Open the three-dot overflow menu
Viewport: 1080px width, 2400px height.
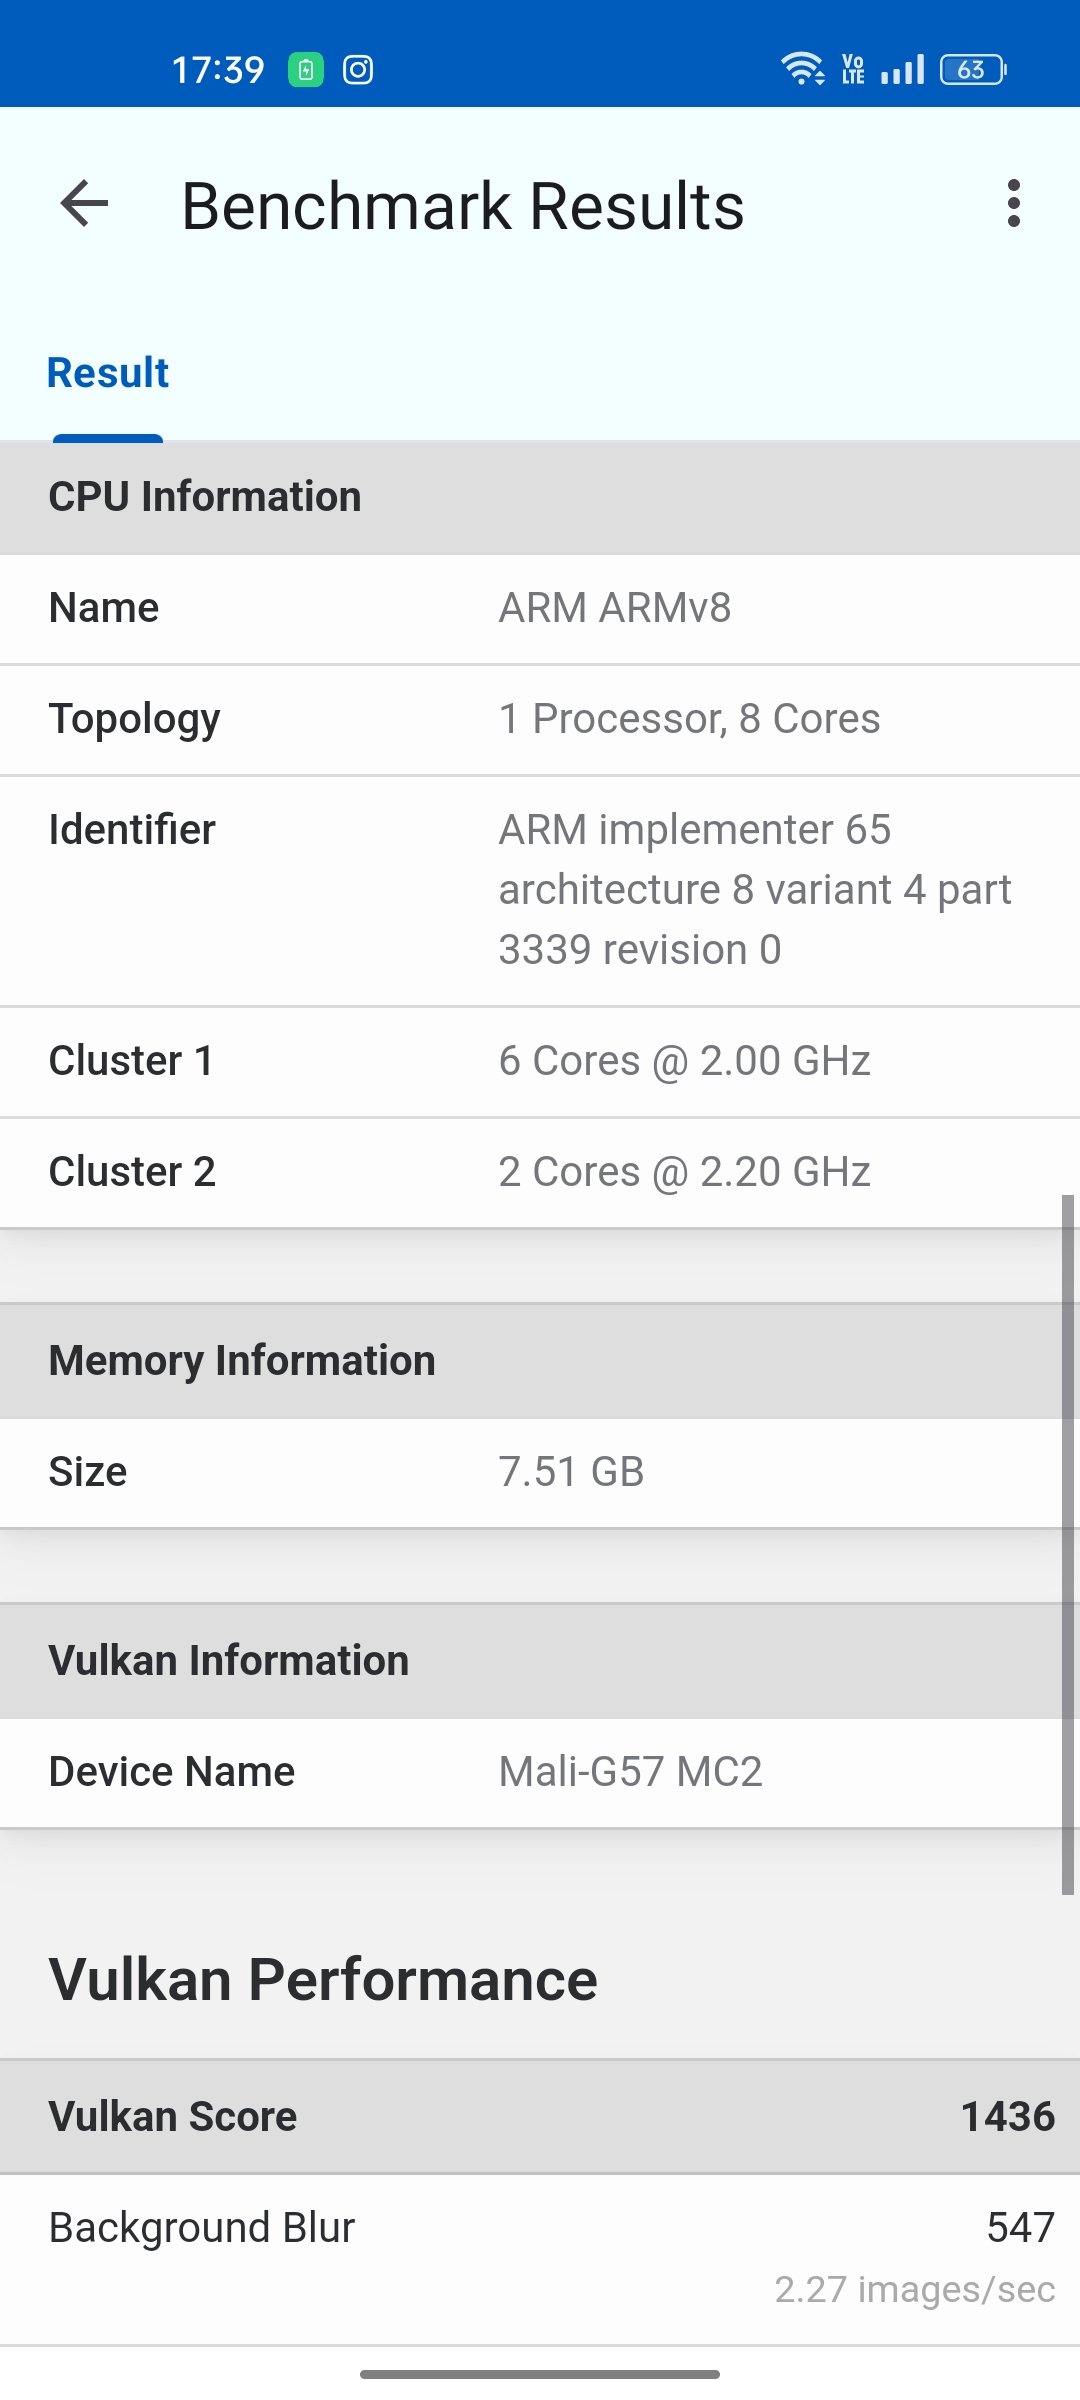coord(1014,204)
